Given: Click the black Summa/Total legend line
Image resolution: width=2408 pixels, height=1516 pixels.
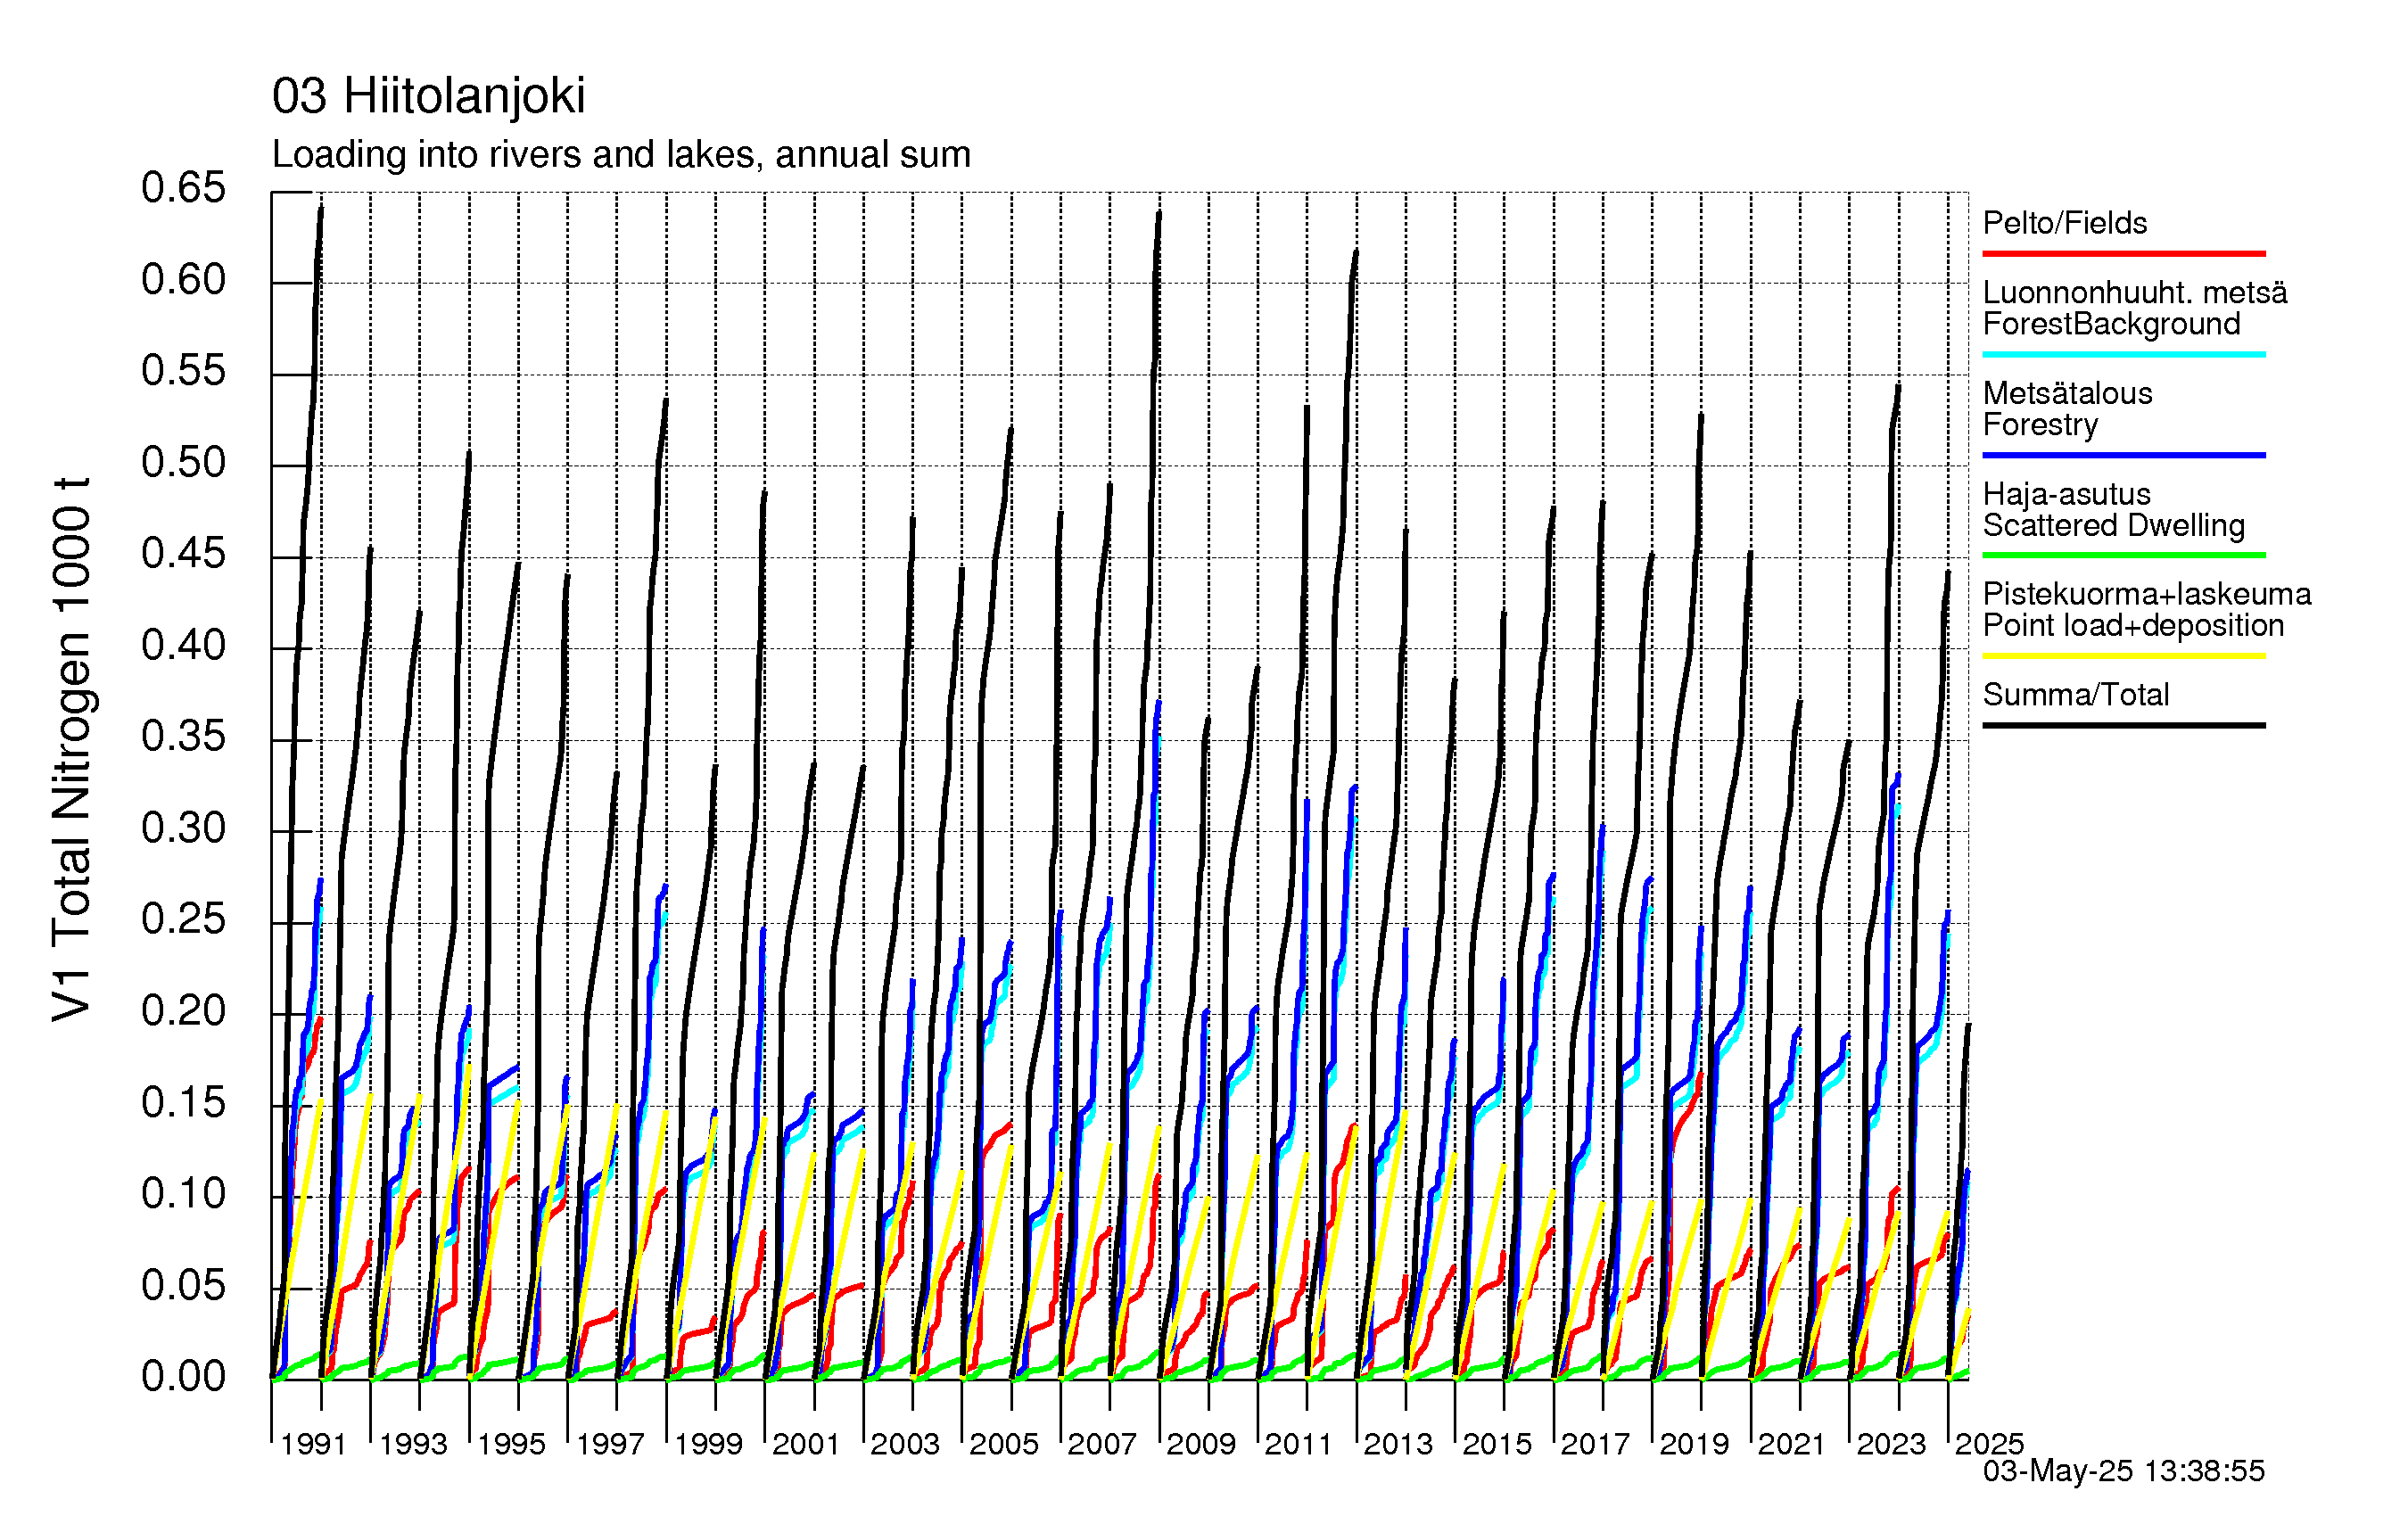Looking at the screenshot, I should point(2123,725).
